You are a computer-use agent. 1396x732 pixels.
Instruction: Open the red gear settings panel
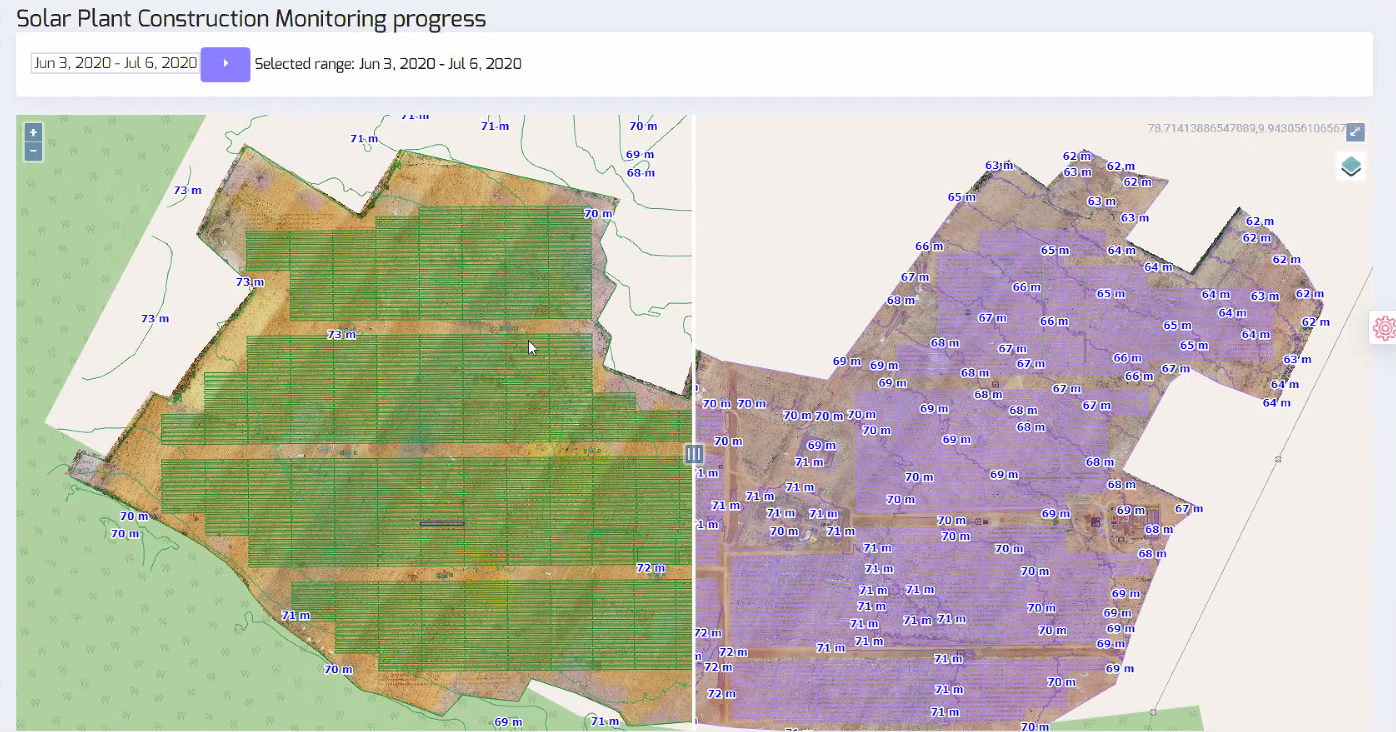(1384, 327)
